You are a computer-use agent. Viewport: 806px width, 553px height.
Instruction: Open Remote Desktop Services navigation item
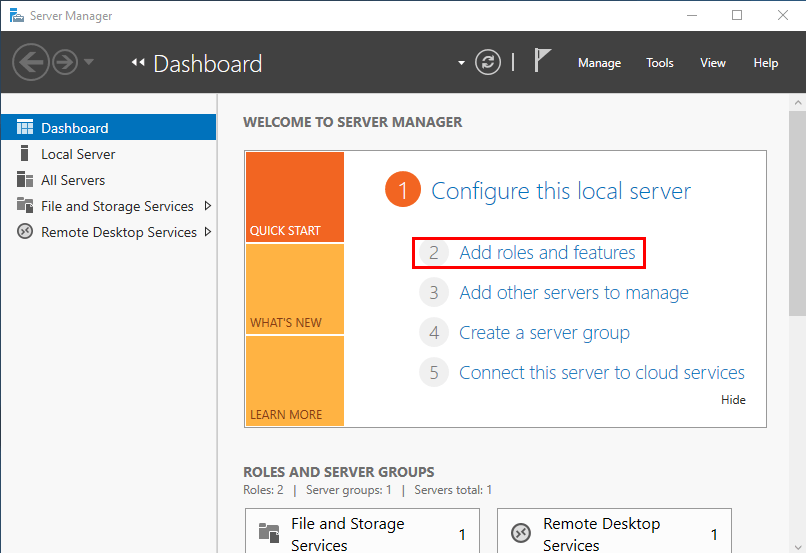pyautogui.click(x=108, y=232)
